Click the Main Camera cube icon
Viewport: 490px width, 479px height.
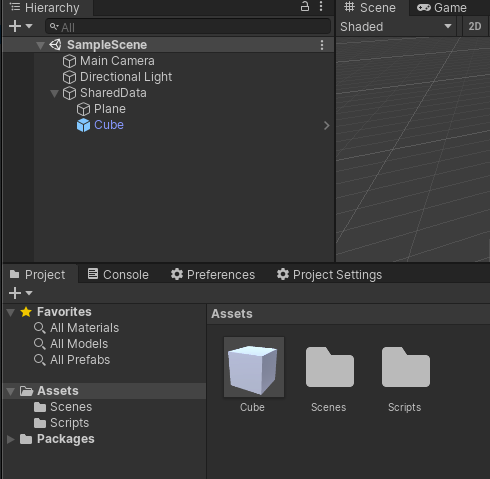[x=69, y=61]
